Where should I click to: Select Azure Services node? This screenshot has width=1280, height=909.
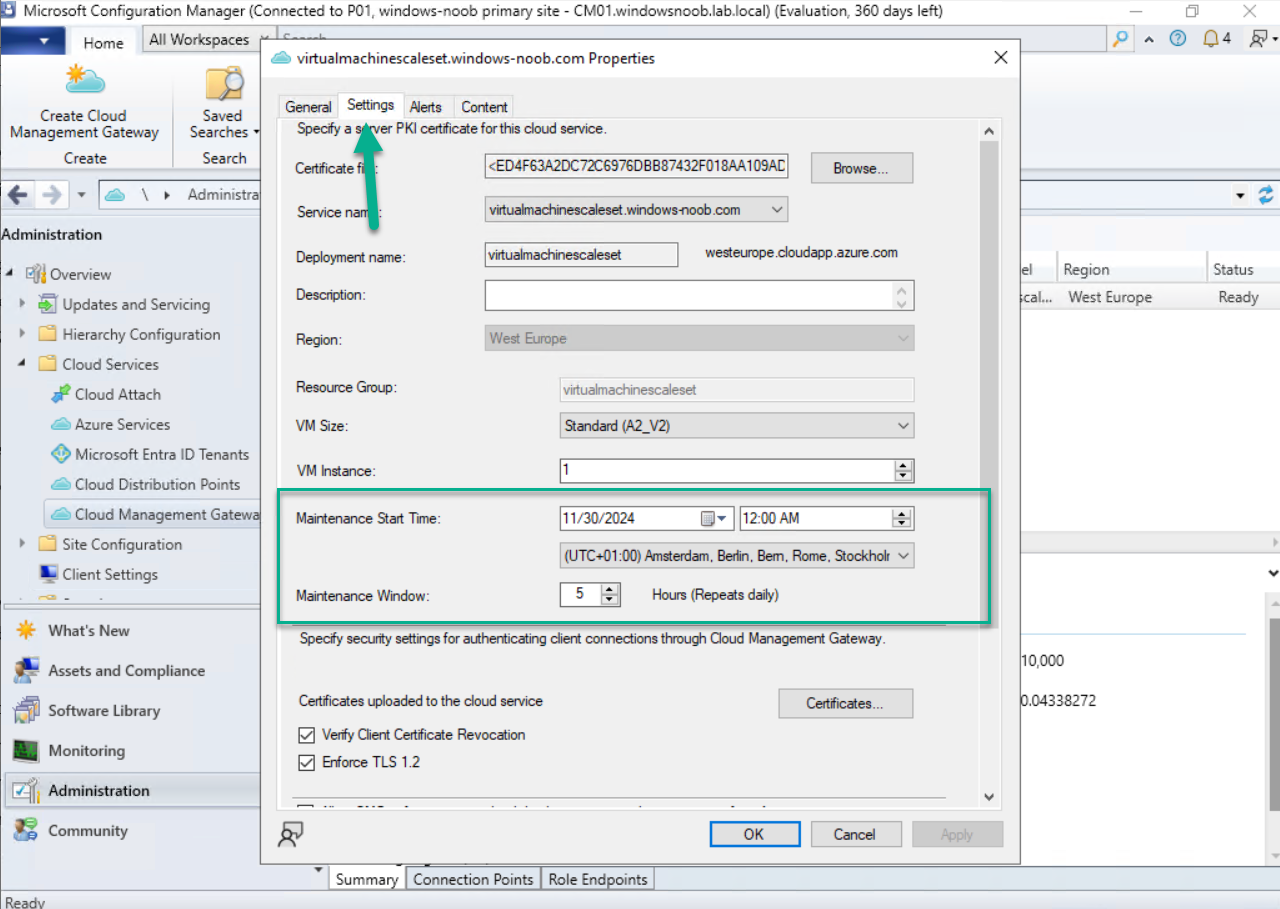click(122, 424)
